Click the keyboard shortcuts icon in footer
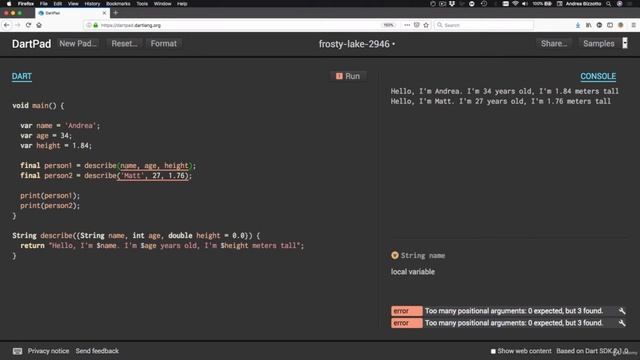The width and height of the screenshot is (640, 360). 17,351
